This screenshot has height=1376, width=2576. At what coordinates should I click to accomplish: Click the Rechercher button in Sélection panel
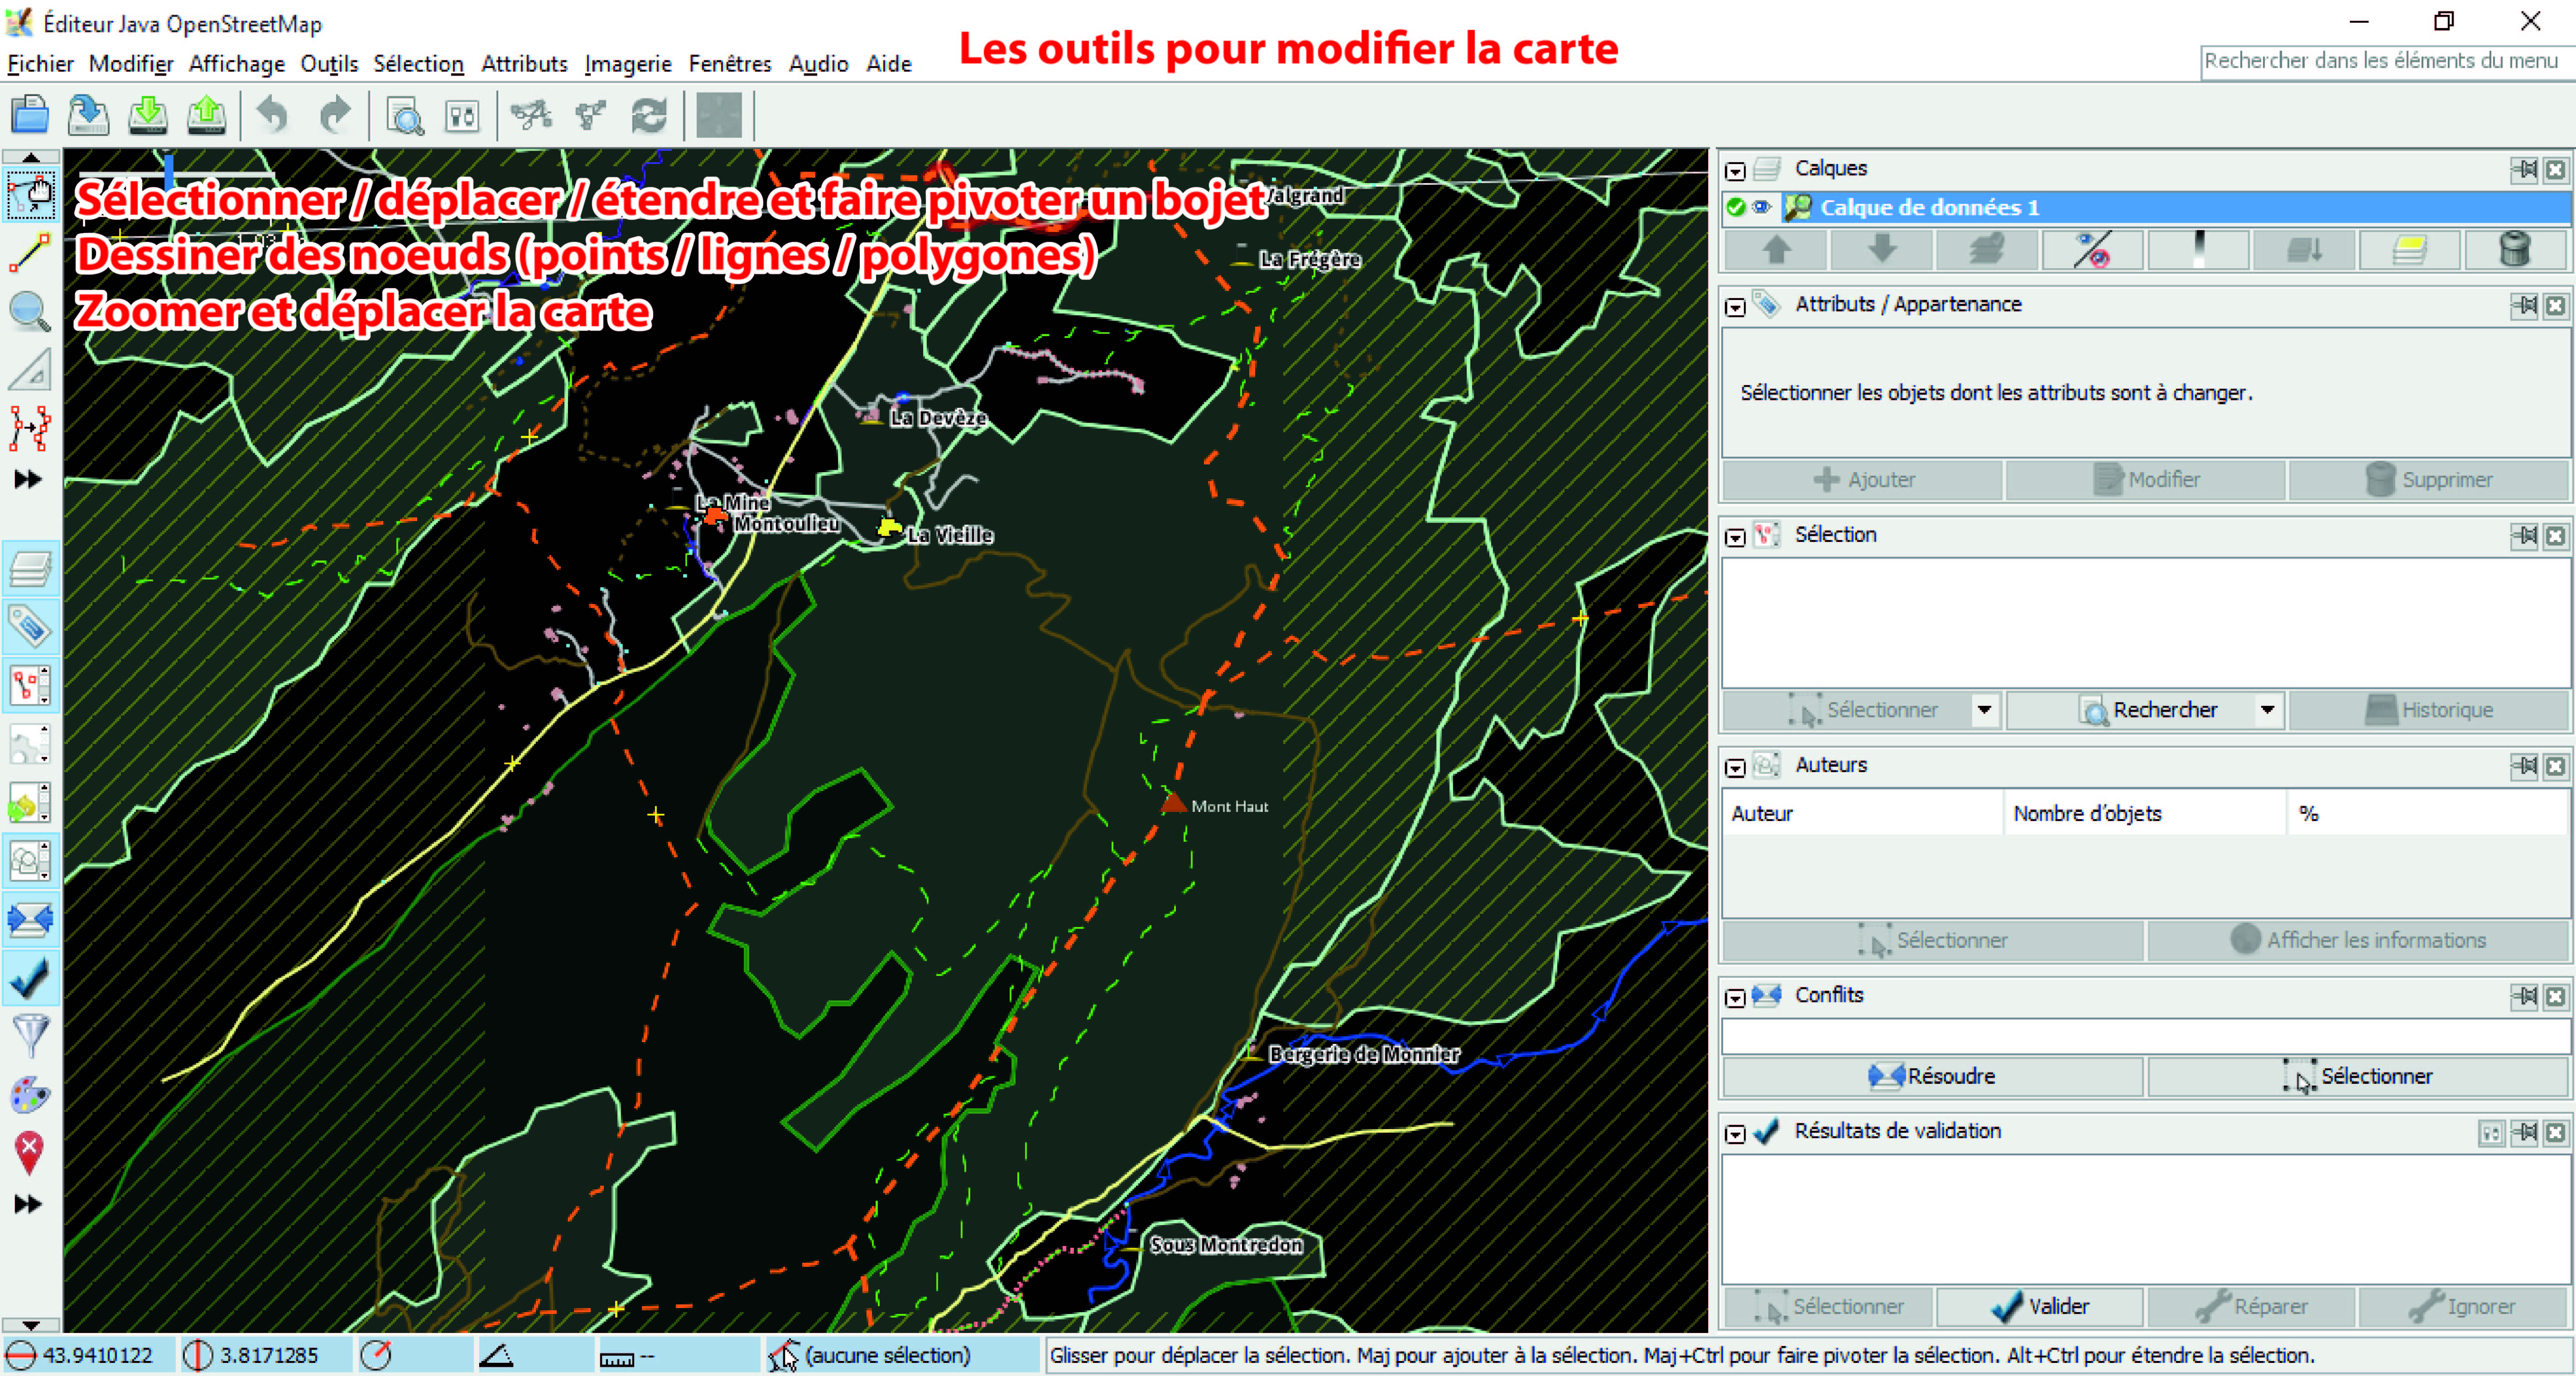coord(2145,710)
